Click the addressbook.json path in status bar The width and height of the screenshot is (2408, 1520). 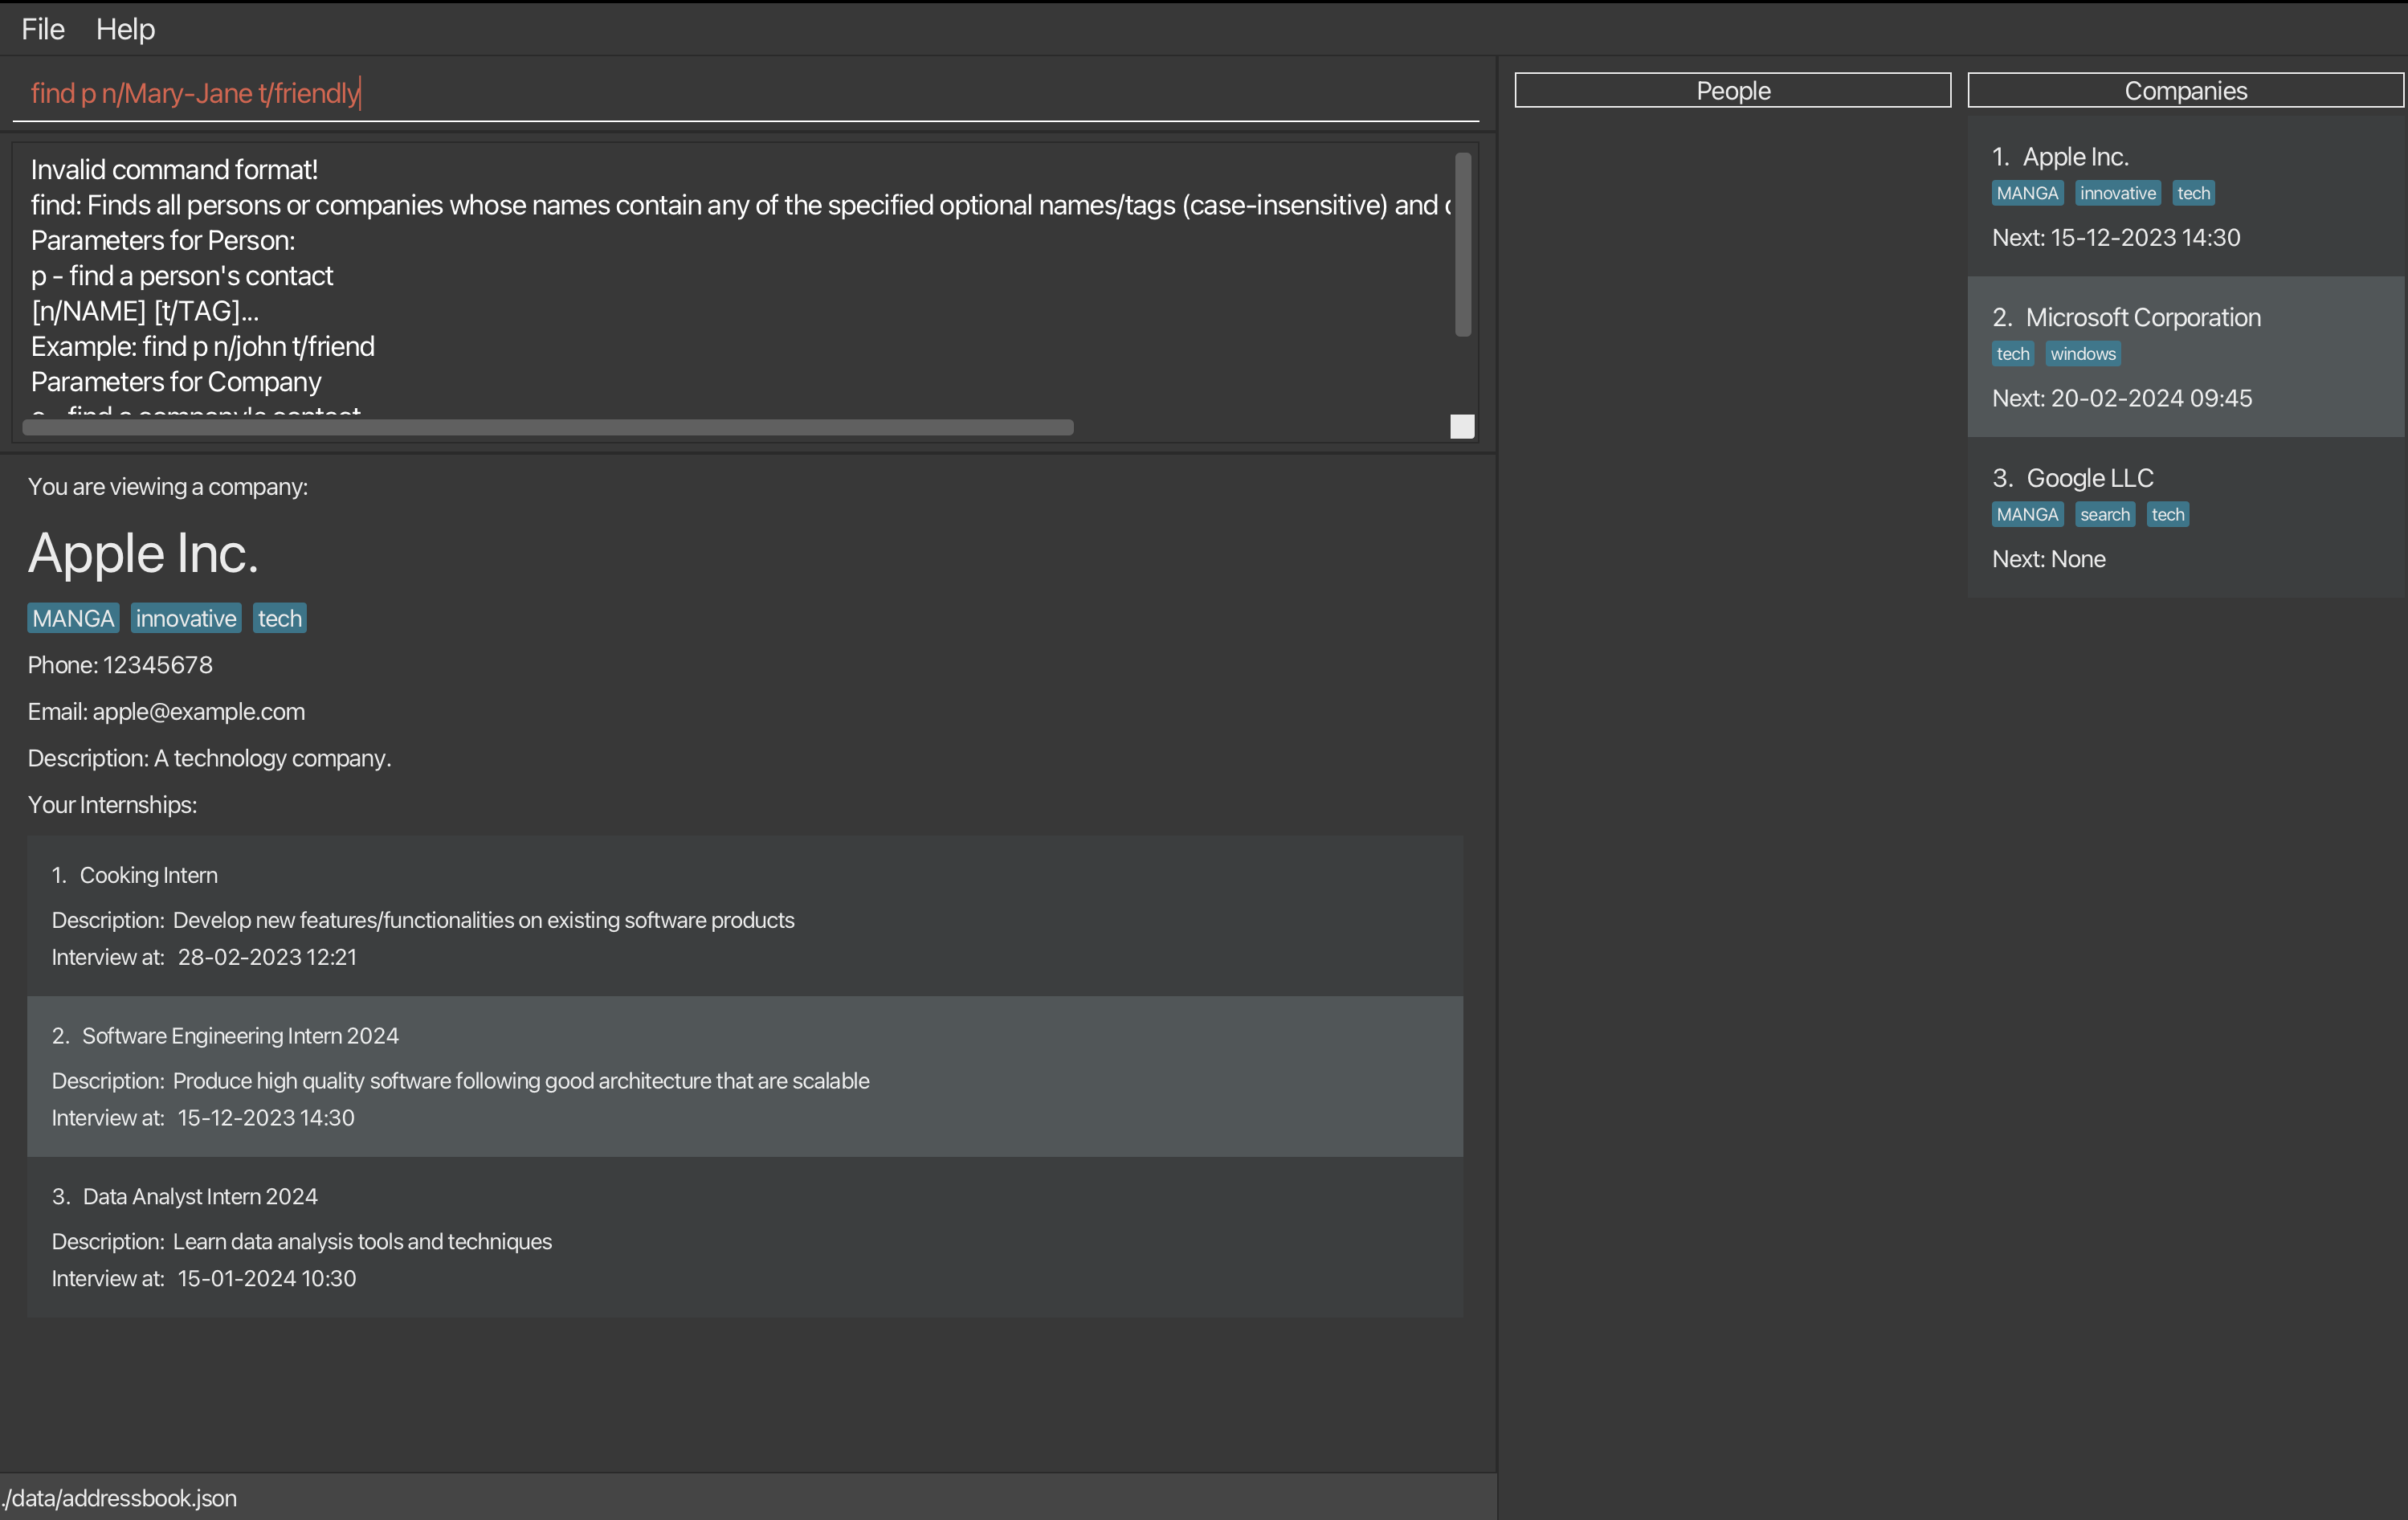tap(120, 1498)
